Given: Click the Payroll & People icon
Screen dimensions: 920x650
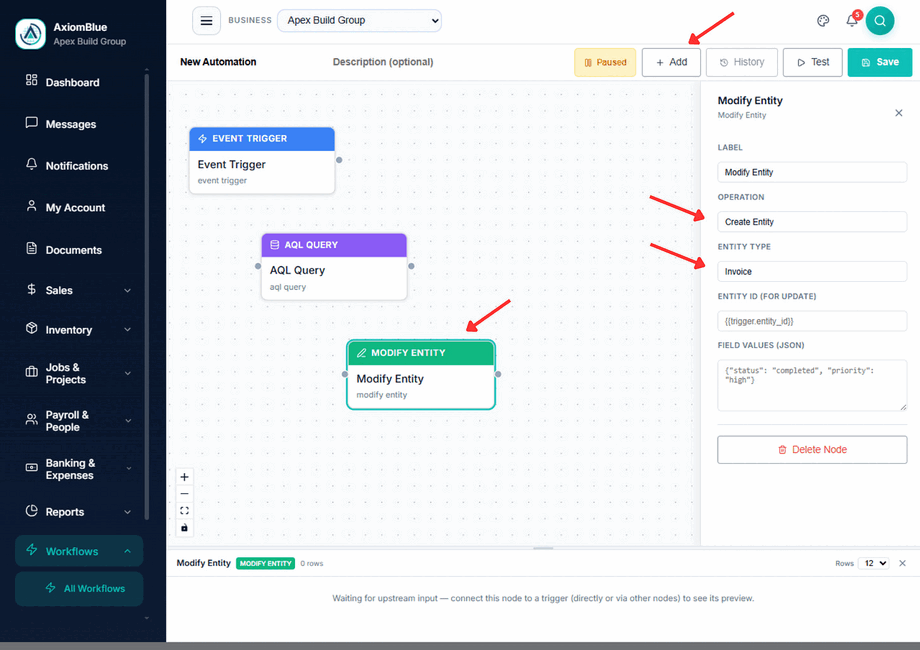Looking at the screenshot, I should 32,419.
